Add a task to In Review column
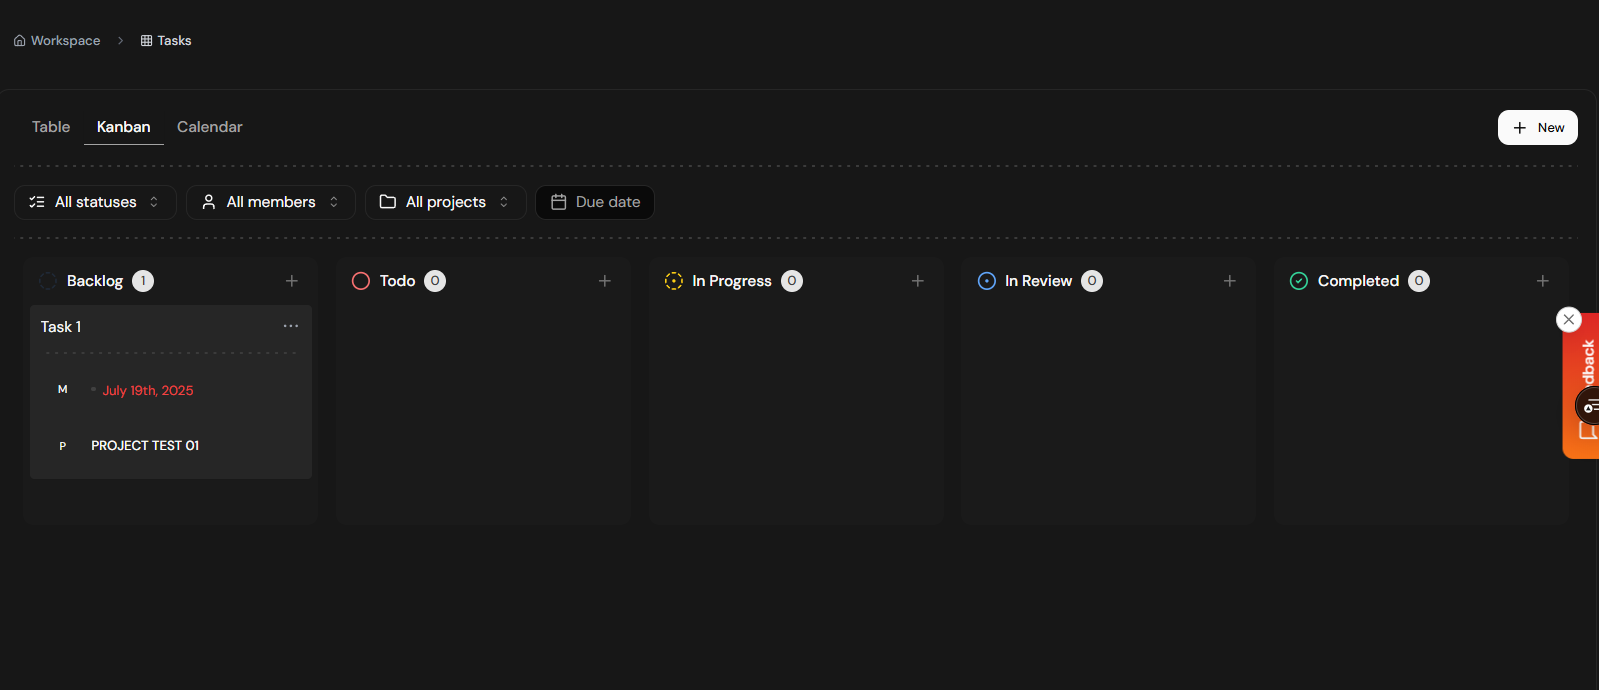 click(x=1230, y=281)
